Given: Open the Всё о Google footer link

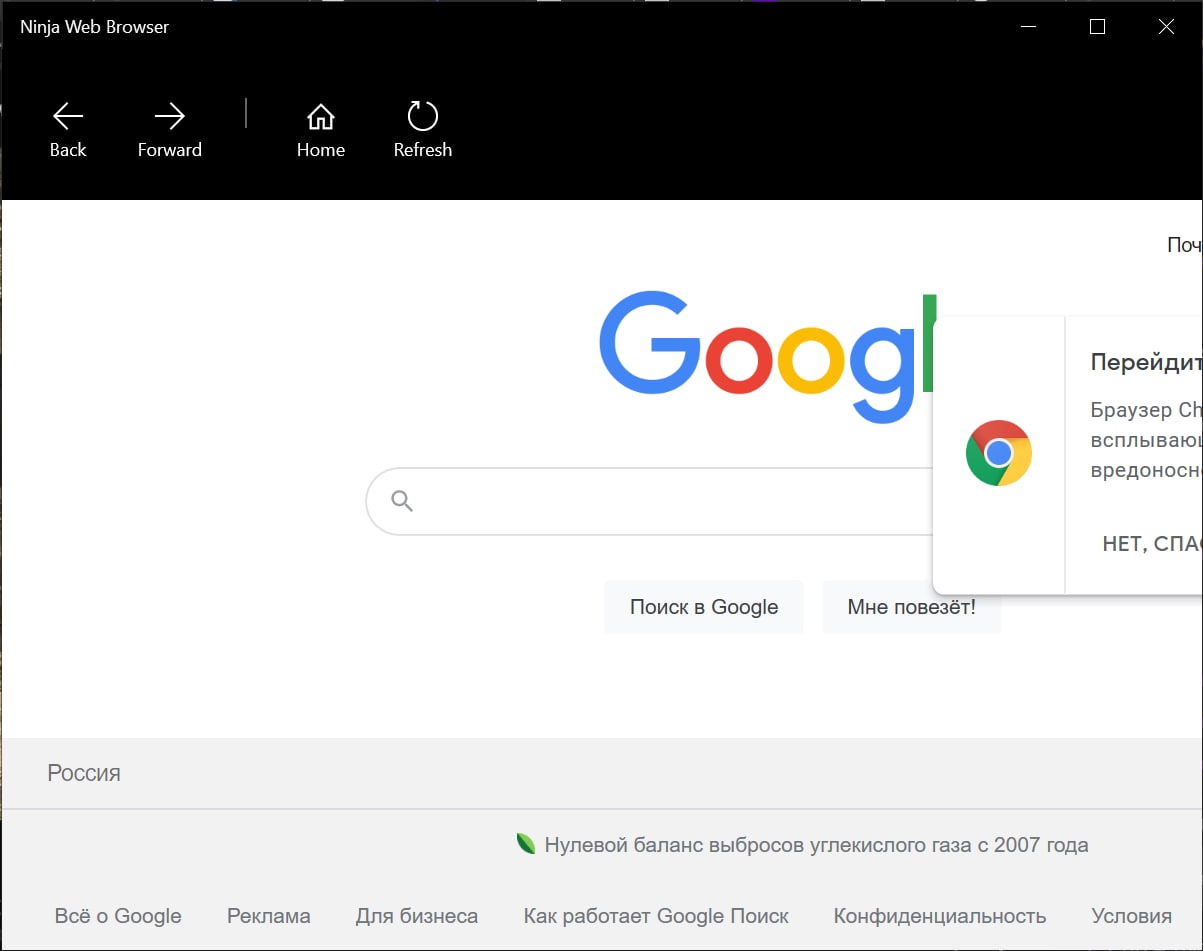Looking at the screenshot, I should (118, 916).
